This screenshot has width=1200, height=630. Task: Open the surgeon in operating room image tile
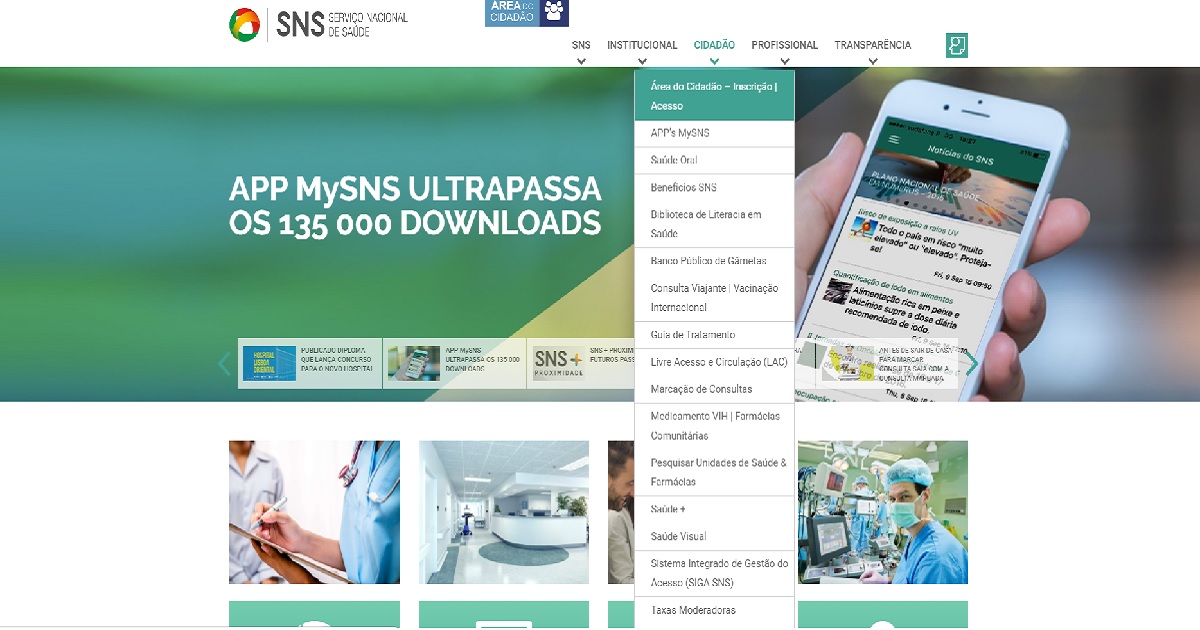[x=882, y=512]
